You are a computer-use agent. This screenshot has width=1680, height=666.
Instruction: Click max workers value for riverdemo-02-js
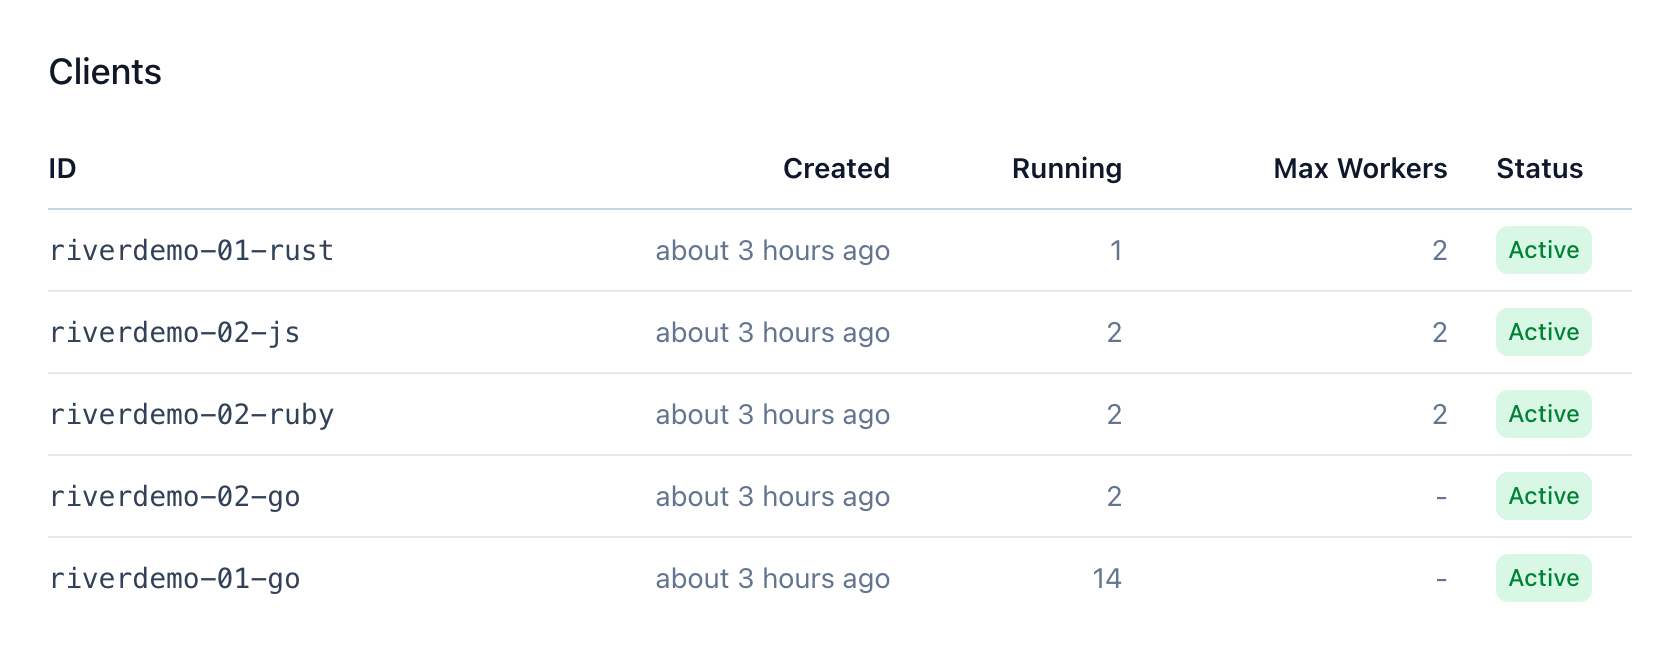click(1439, 332)
